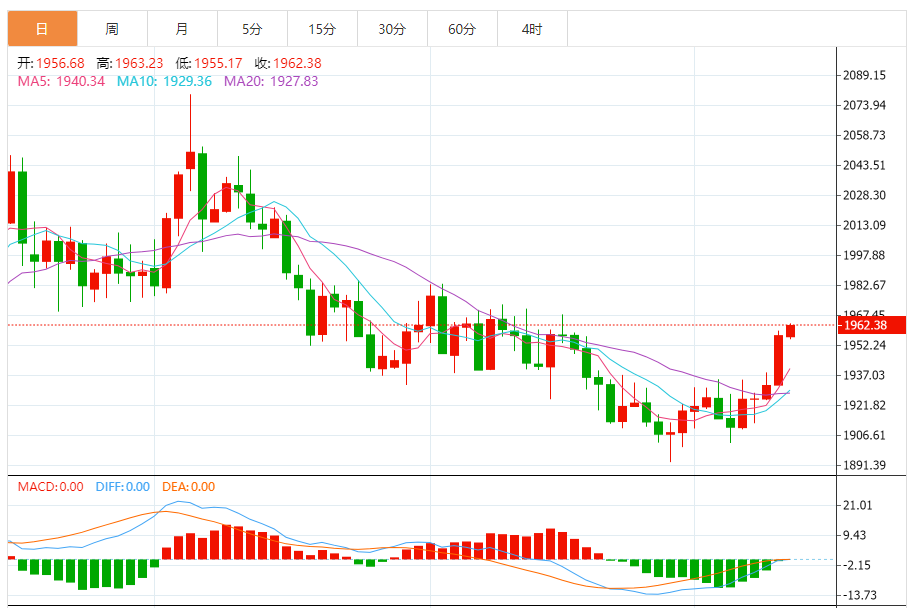Click the high price 1963.23 value

(x=139, y=63)
